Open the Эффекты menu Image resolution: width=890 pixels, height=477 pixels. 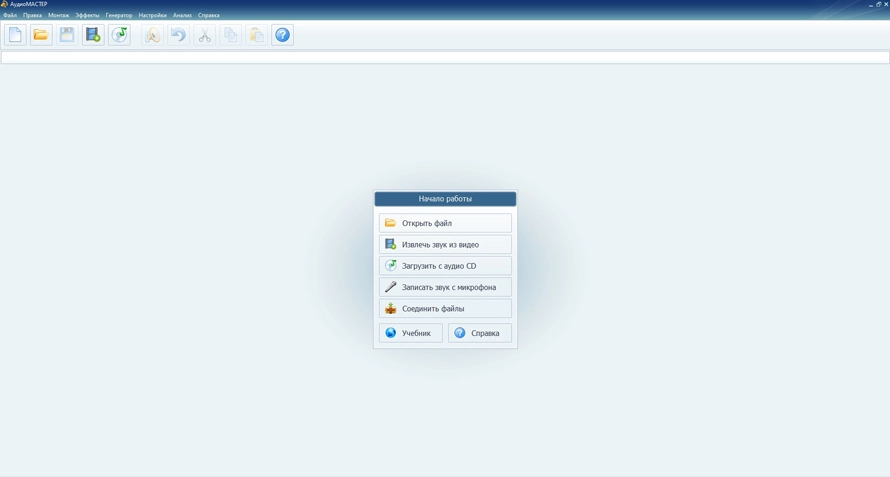click(x=87, y=15)
